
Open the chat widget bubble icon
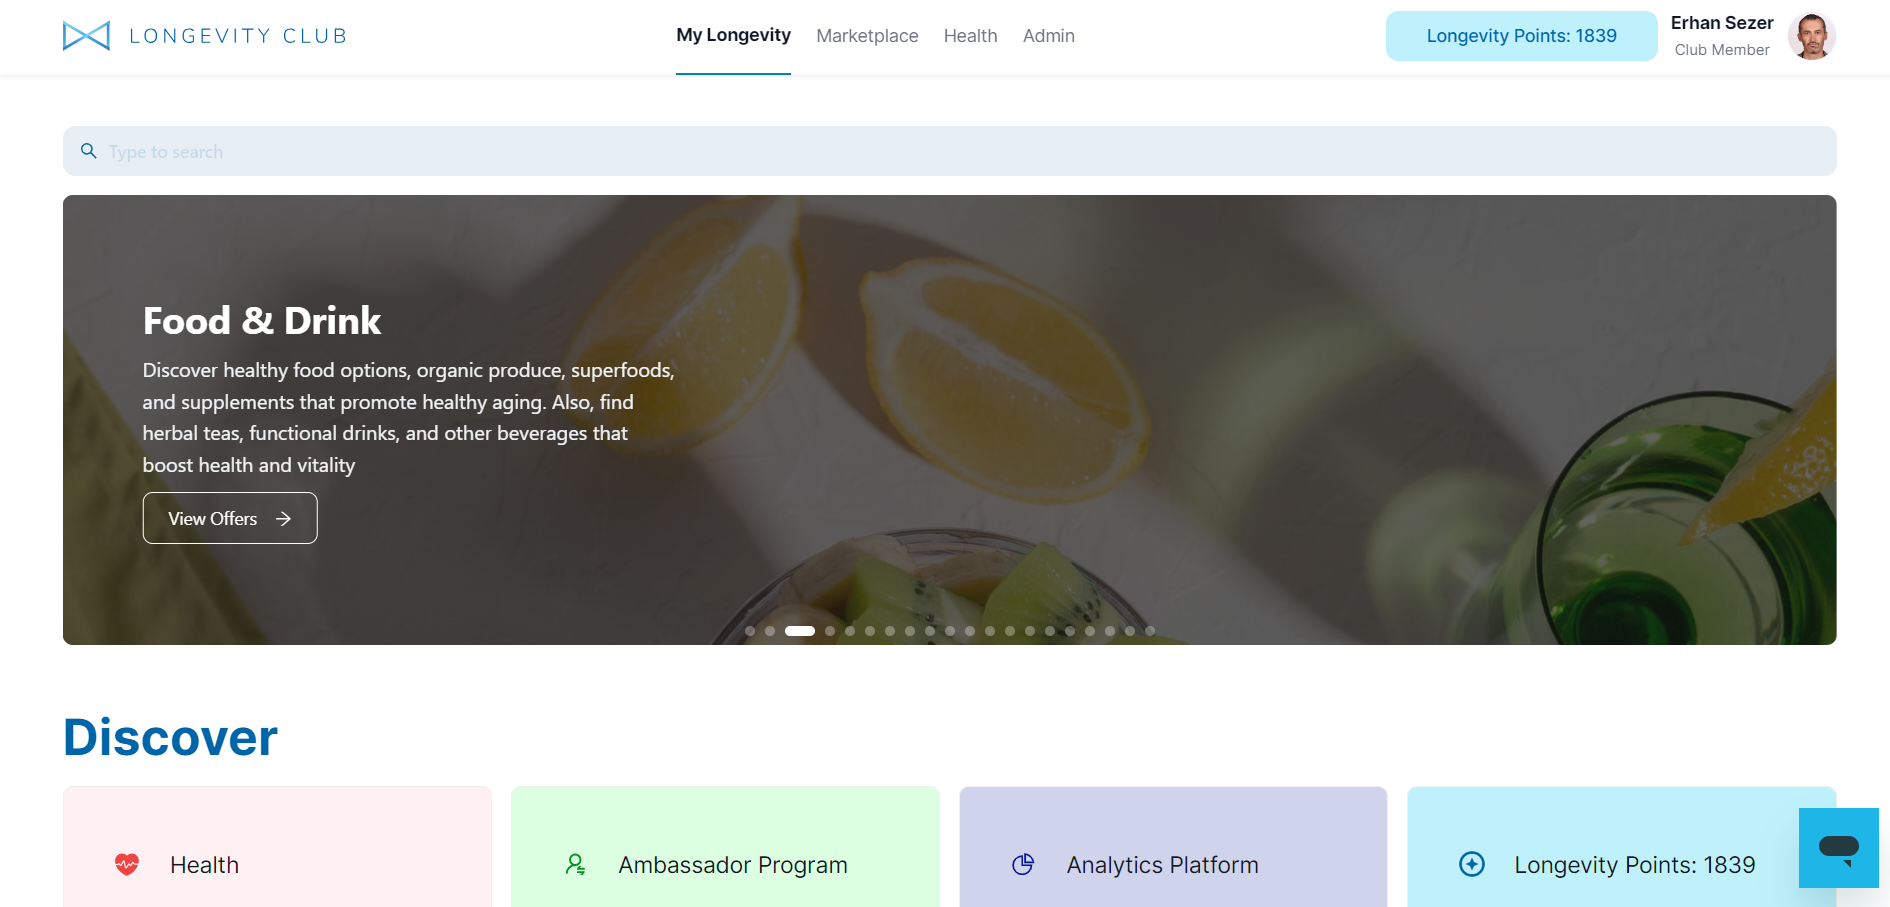tap(1838, 848)
